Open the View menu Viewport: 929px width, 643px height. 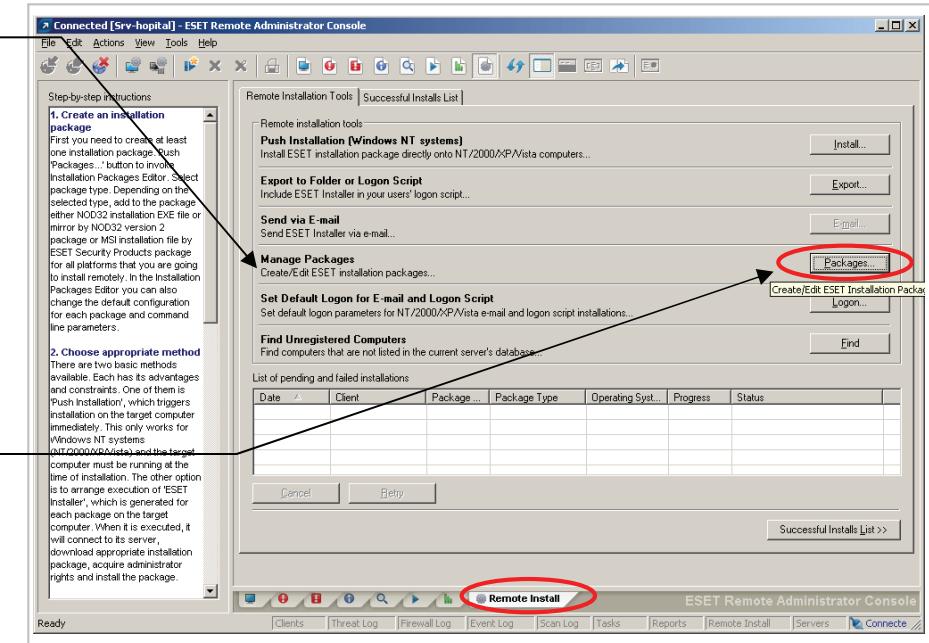tap(145, 43)
